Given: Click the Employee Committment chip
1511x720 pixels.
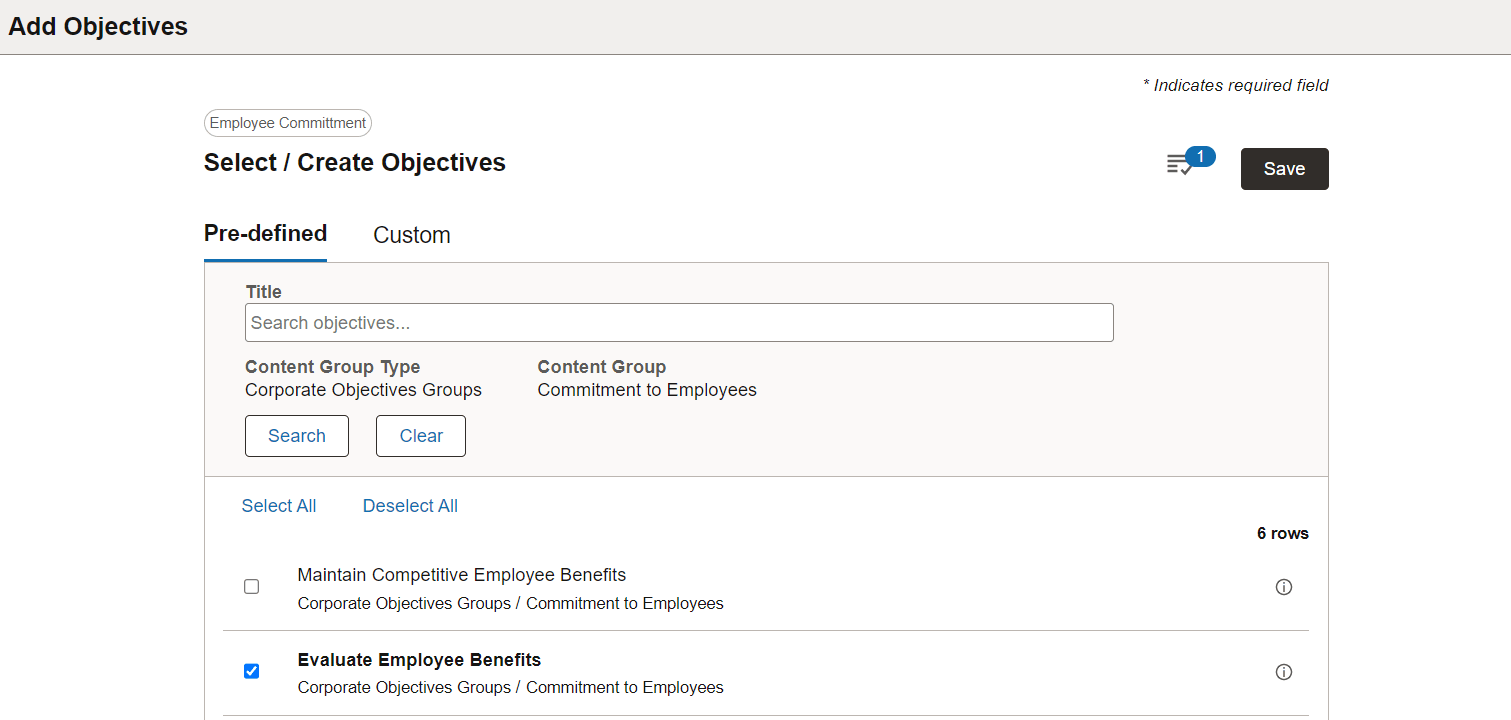Looking at the screenshot, I should point(287,123).
